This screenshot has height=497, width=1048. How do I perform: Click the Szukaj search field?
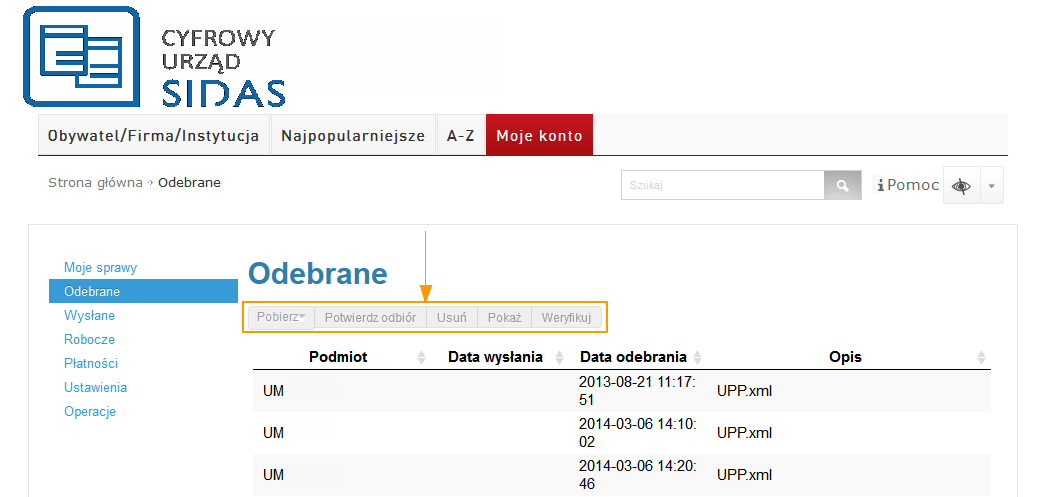click(722, 186)
